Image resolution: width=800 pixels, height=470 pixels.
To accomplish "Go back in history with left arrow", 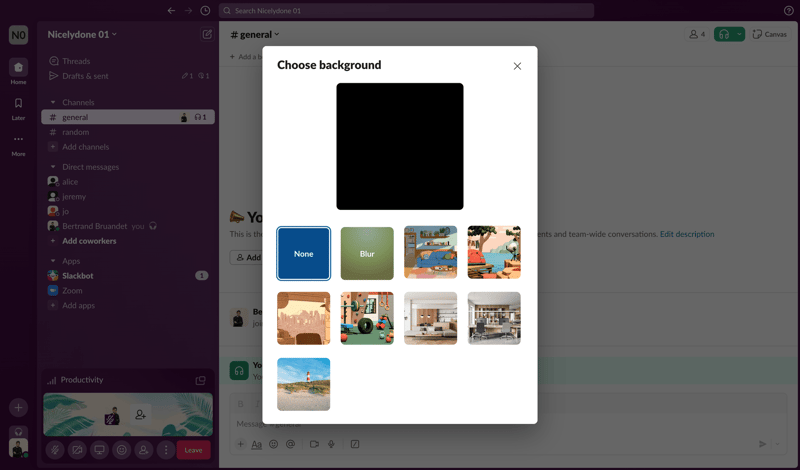I will click(171, 11).
